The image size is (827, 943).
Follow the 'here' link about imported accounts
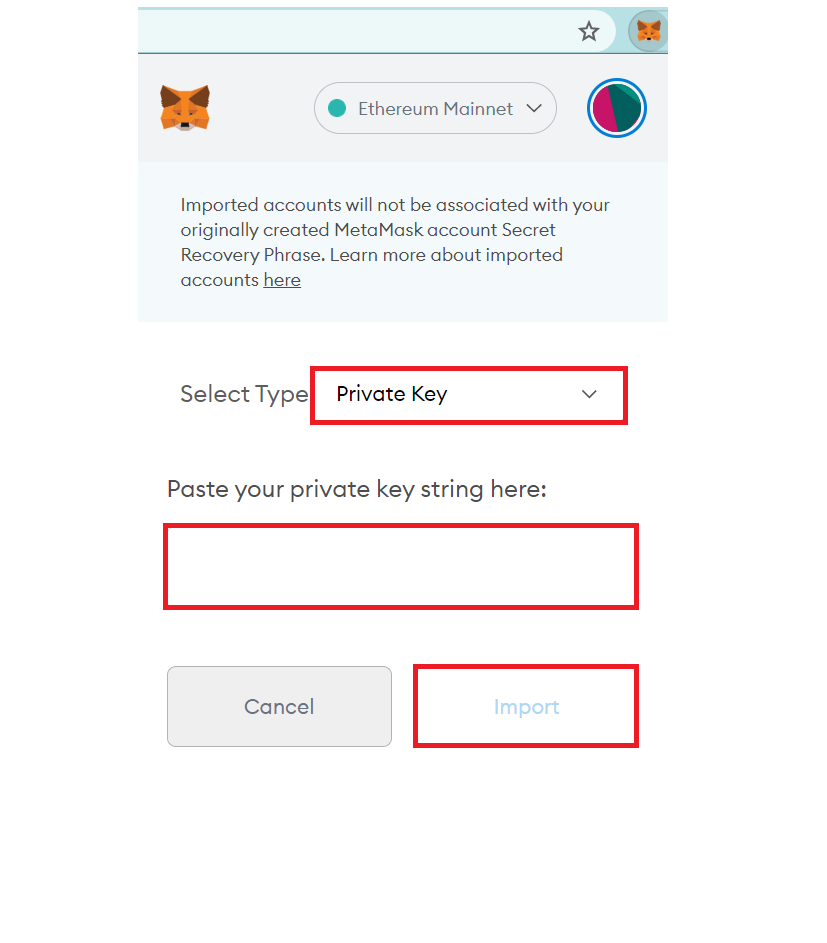(282, 280)
